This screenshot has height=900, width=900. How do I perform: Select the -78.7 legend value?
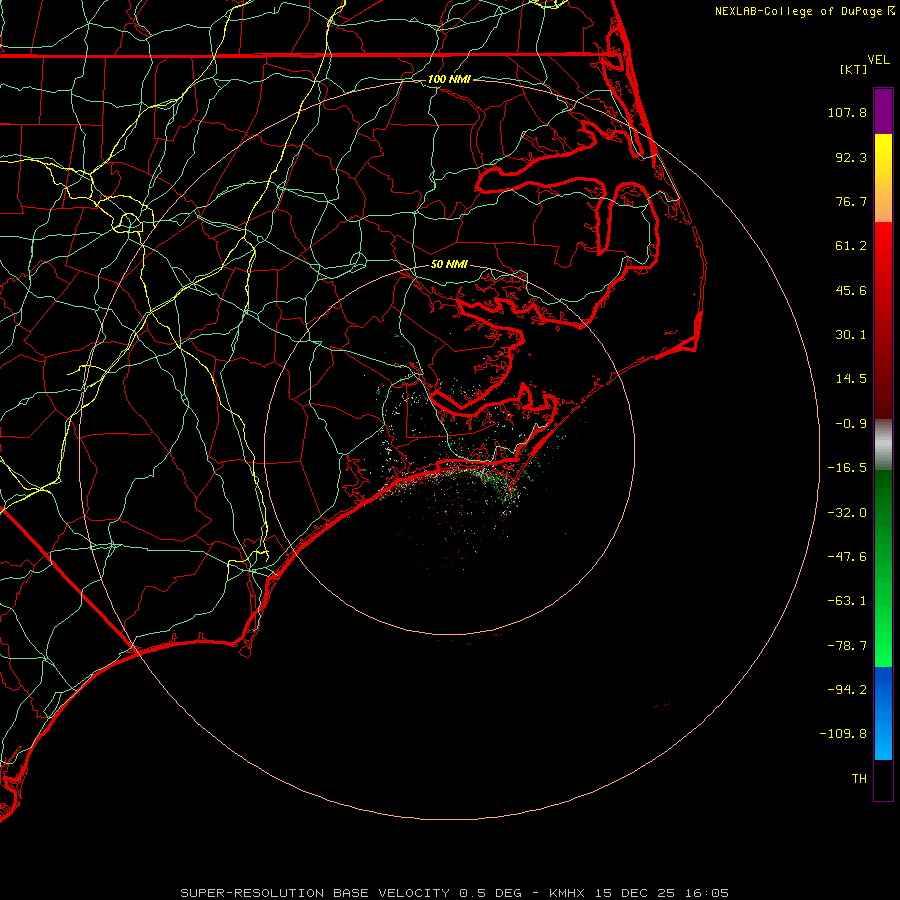[x=847, y=646]
